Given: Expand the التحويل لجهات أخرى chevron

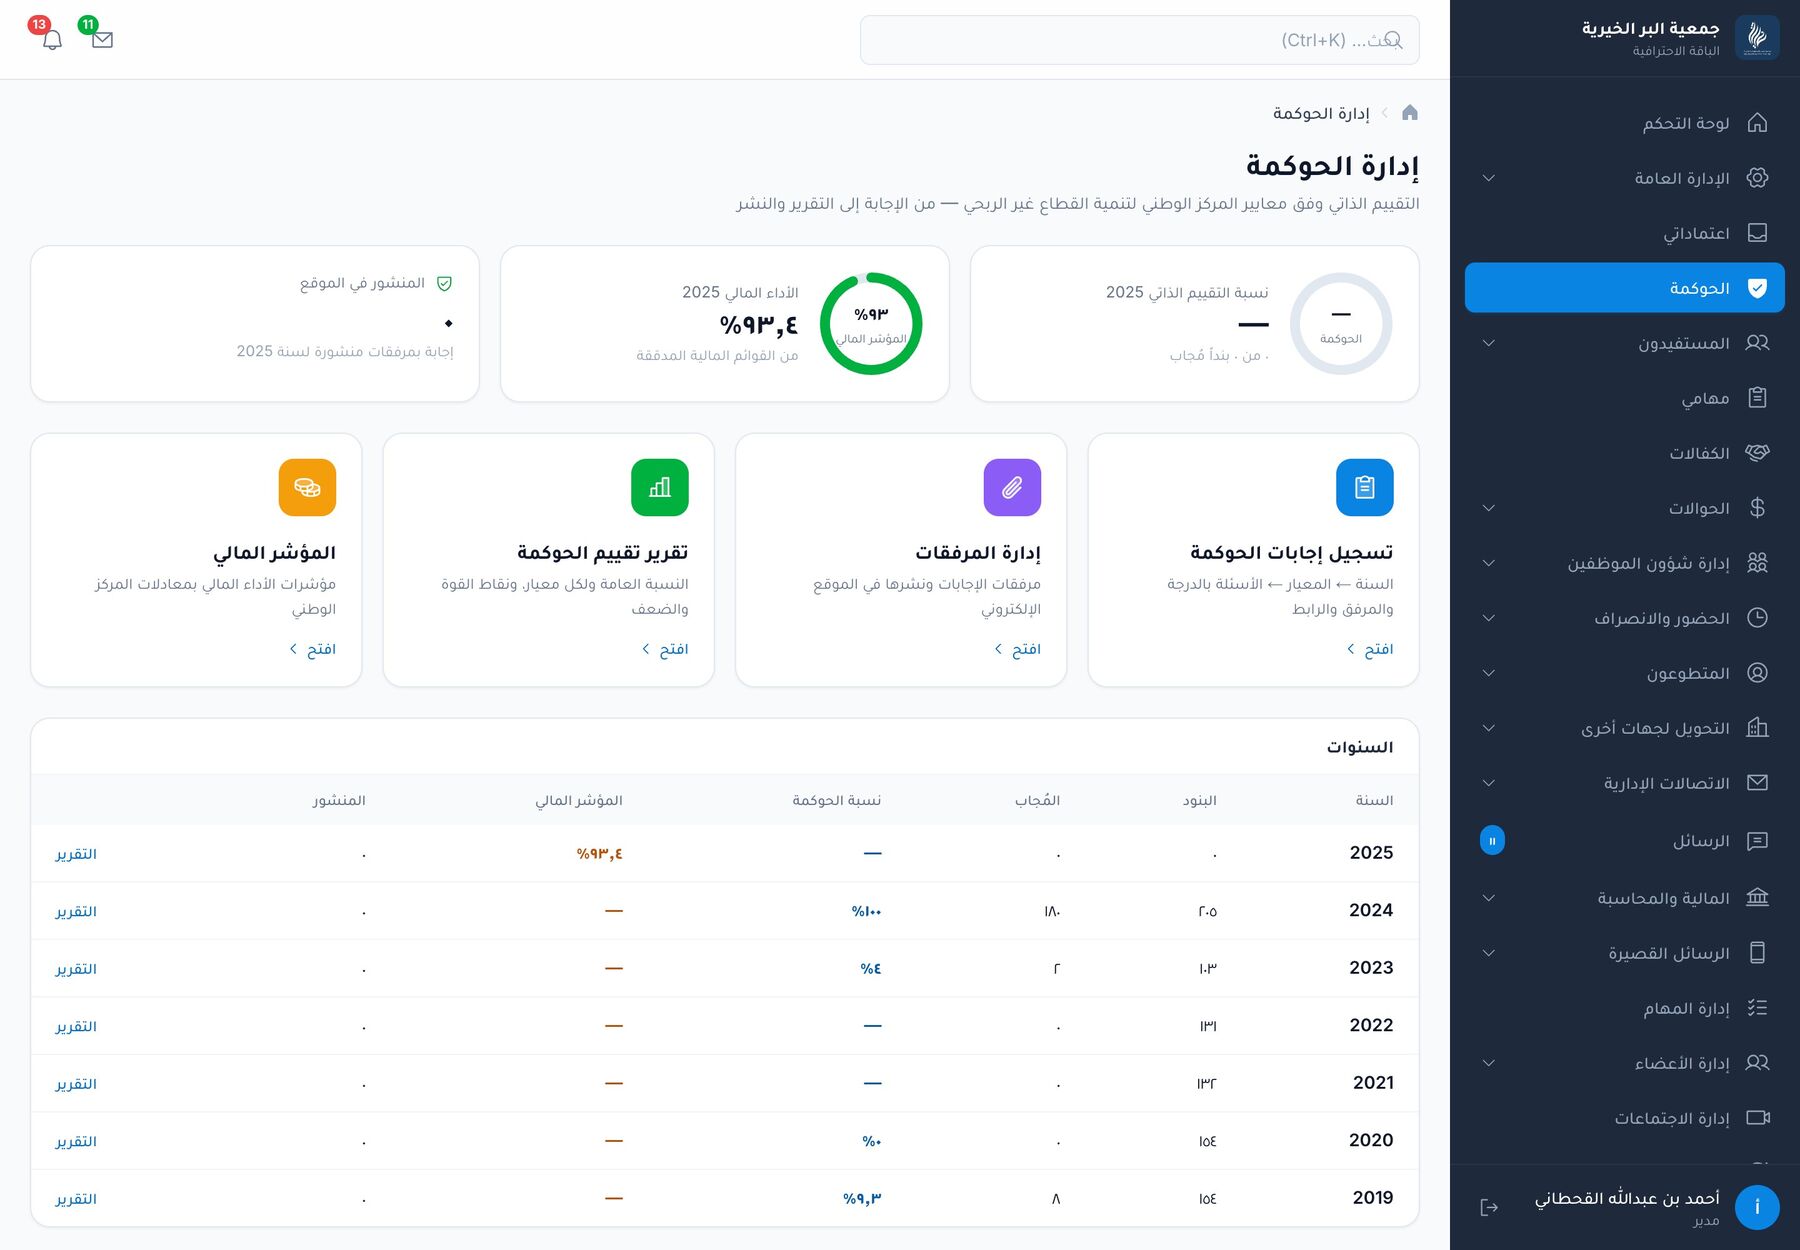Looking at the screenshot, I should coord(1489,728).
